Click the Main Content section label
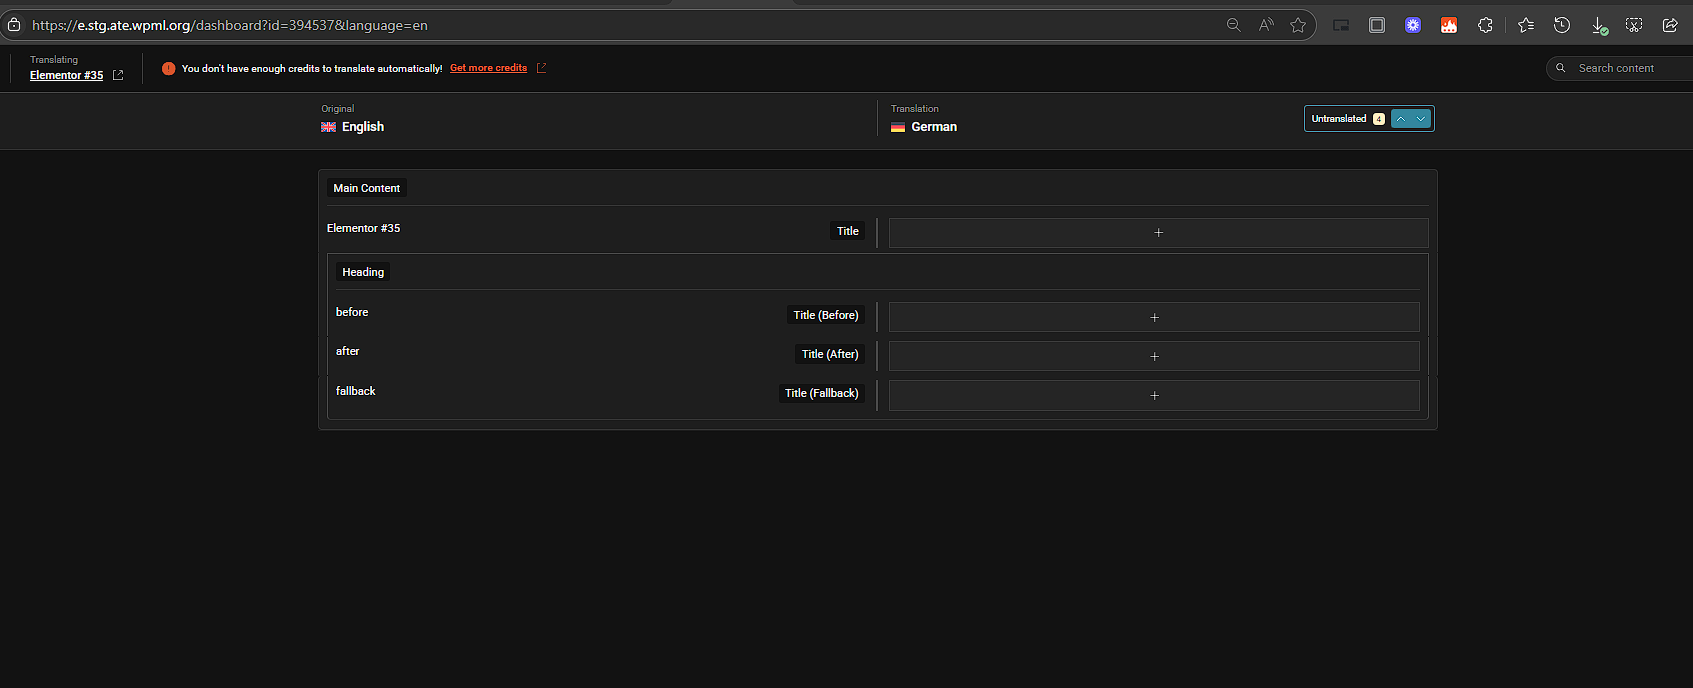 366,188
